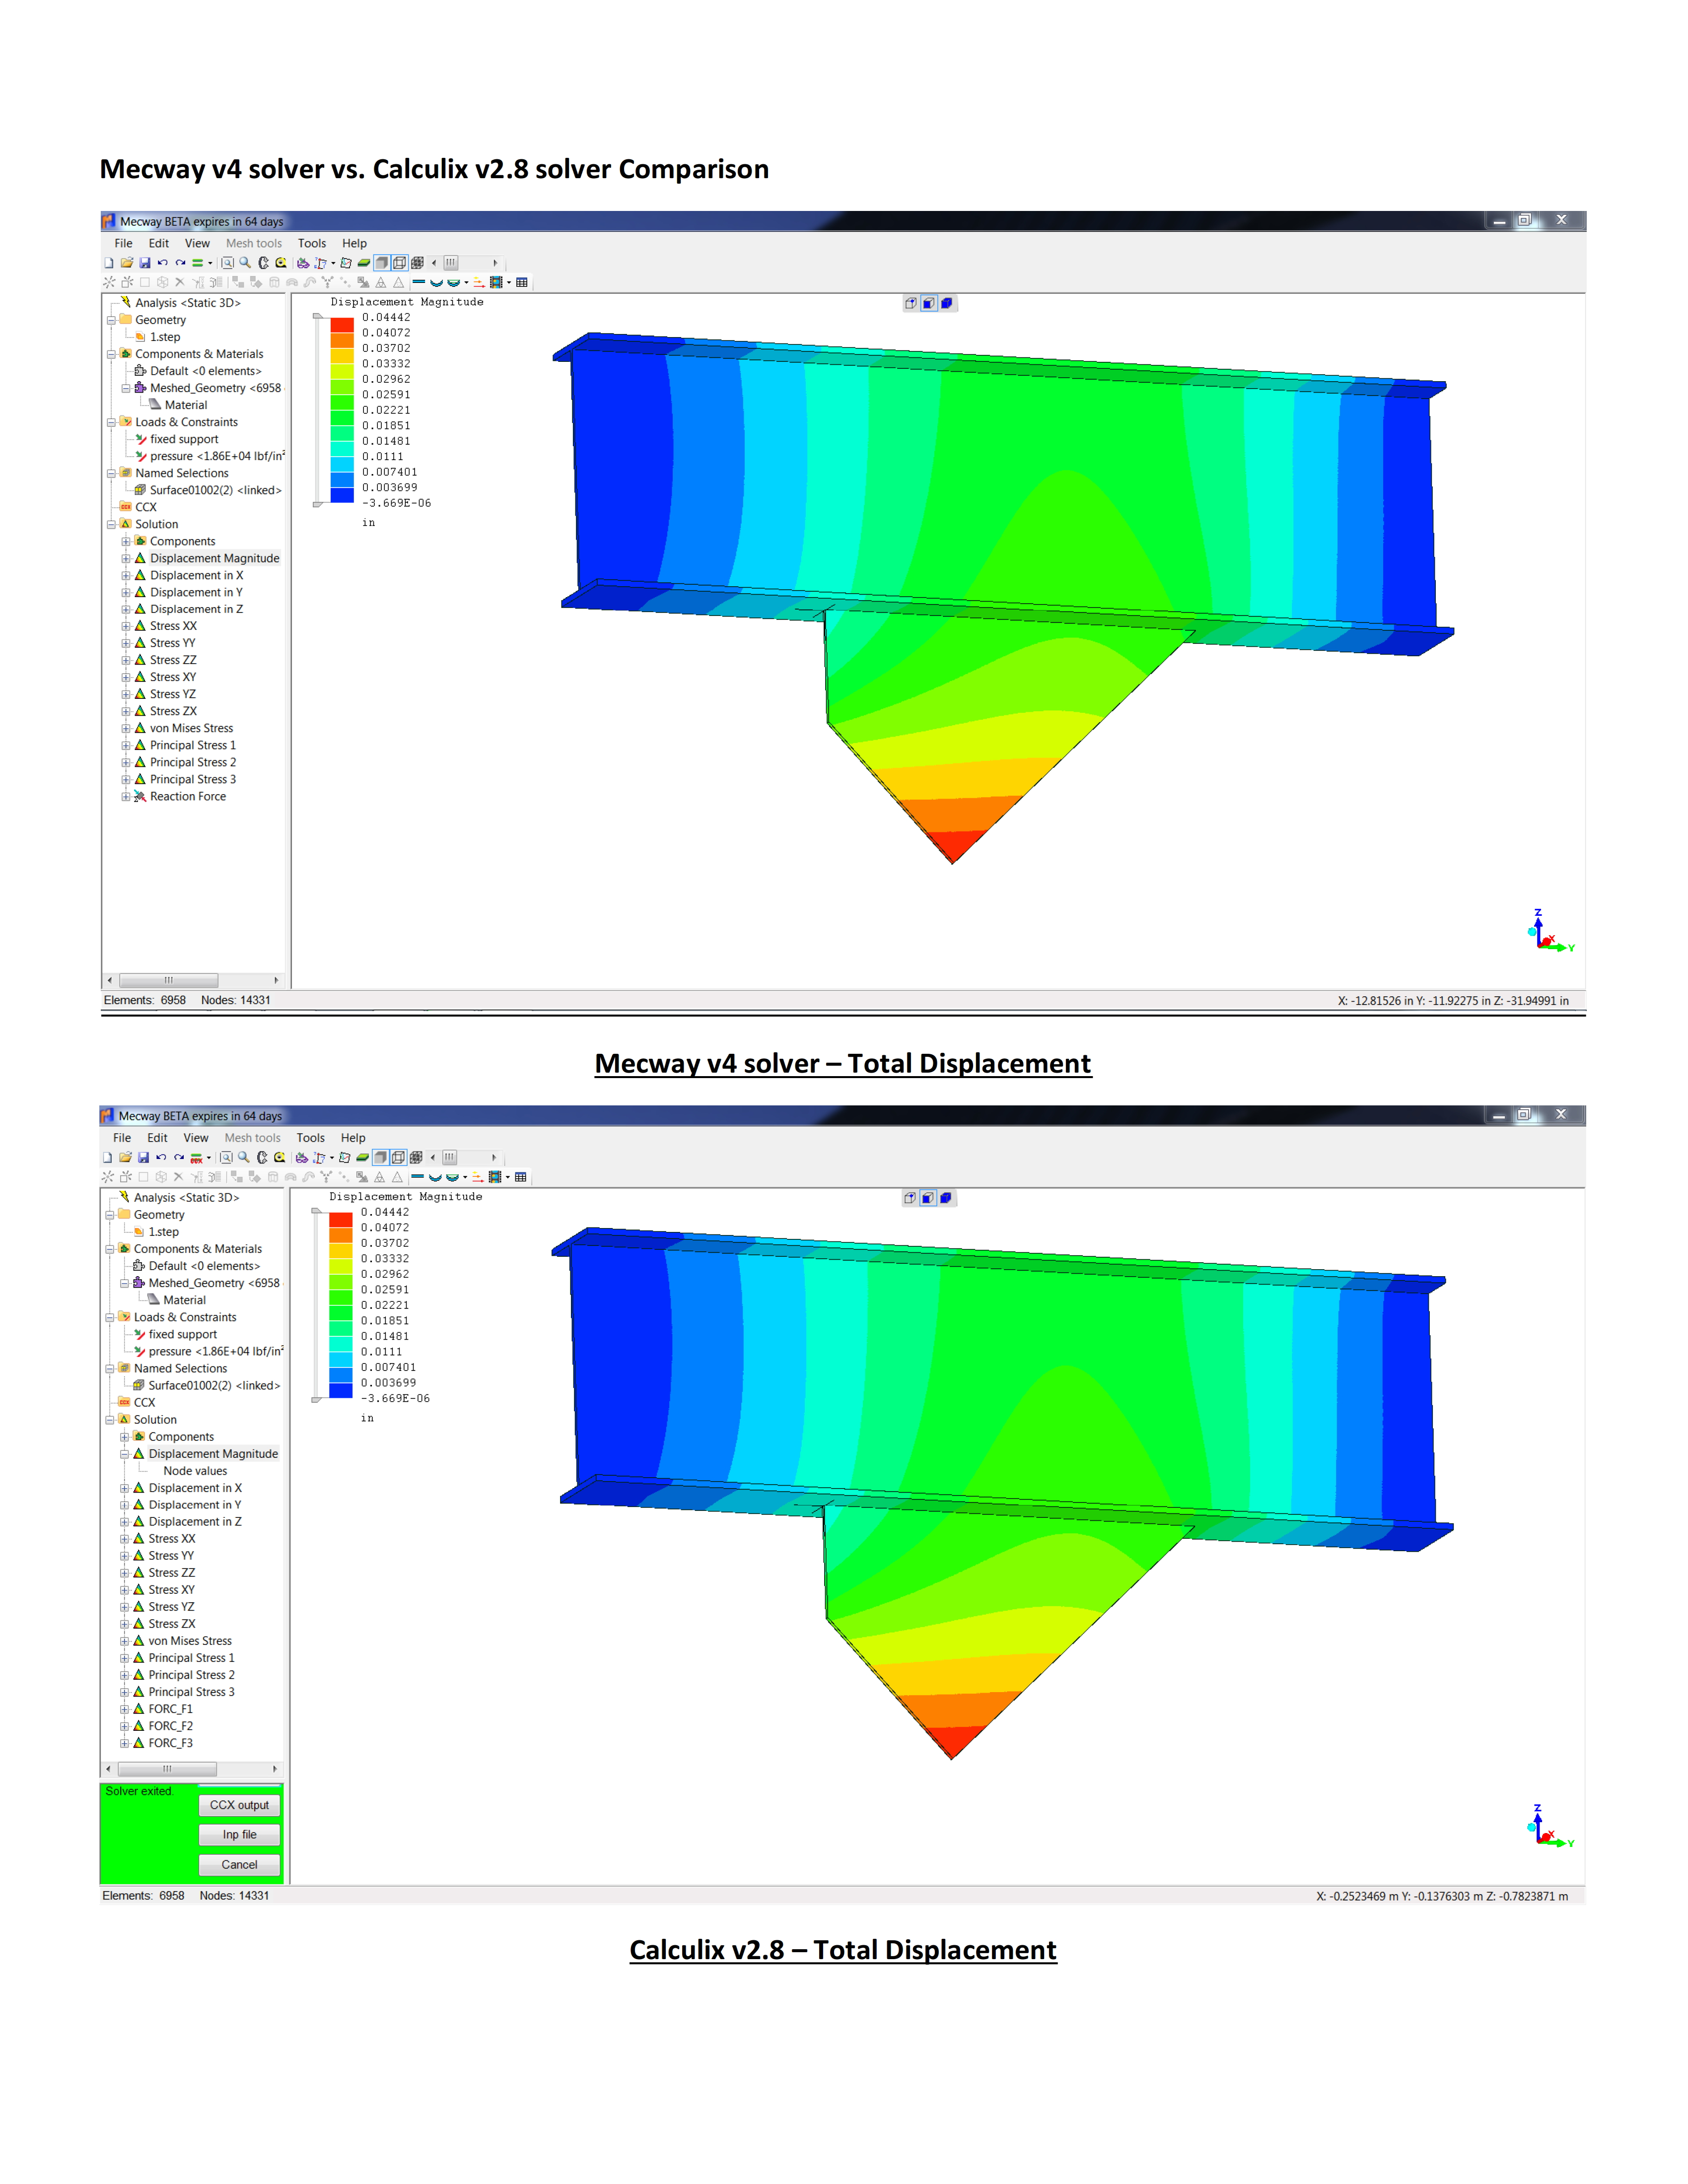Toggle mesh edges display in bottom window
This screenshot has height=2184, width=1688.
pyautogui.click(x=416, y=1158)
